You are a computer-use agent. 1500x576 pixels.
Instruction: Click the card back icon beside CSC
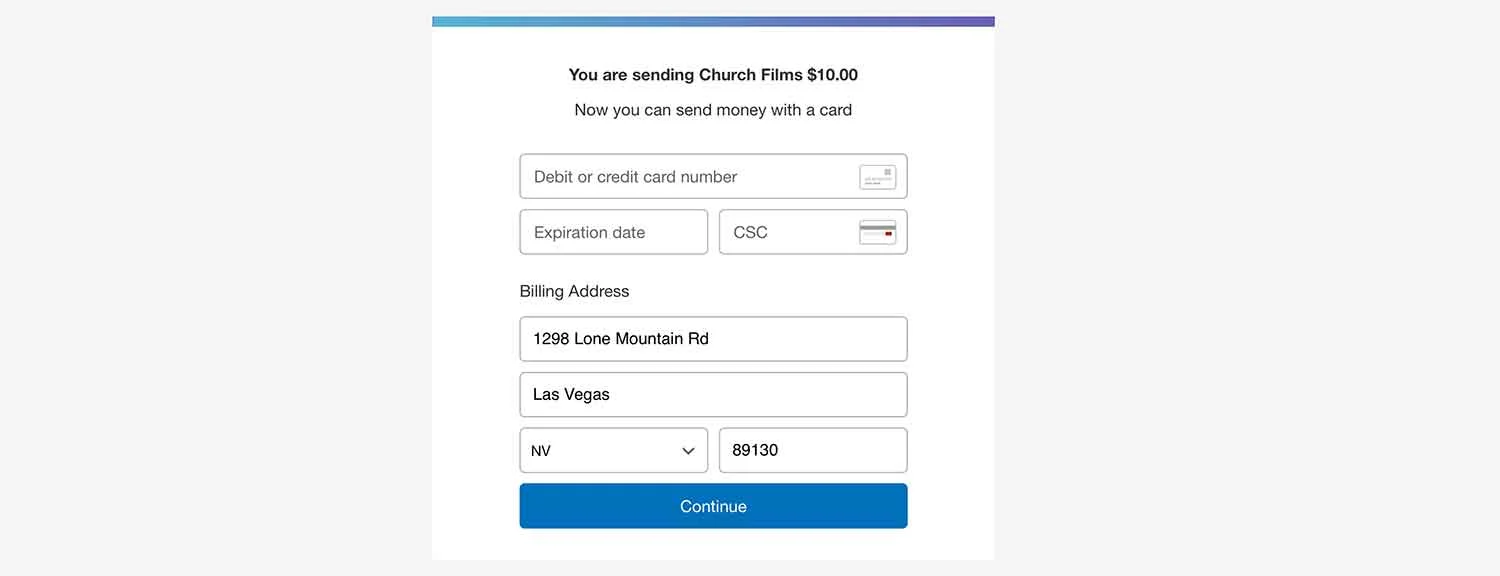pos(878,233)
